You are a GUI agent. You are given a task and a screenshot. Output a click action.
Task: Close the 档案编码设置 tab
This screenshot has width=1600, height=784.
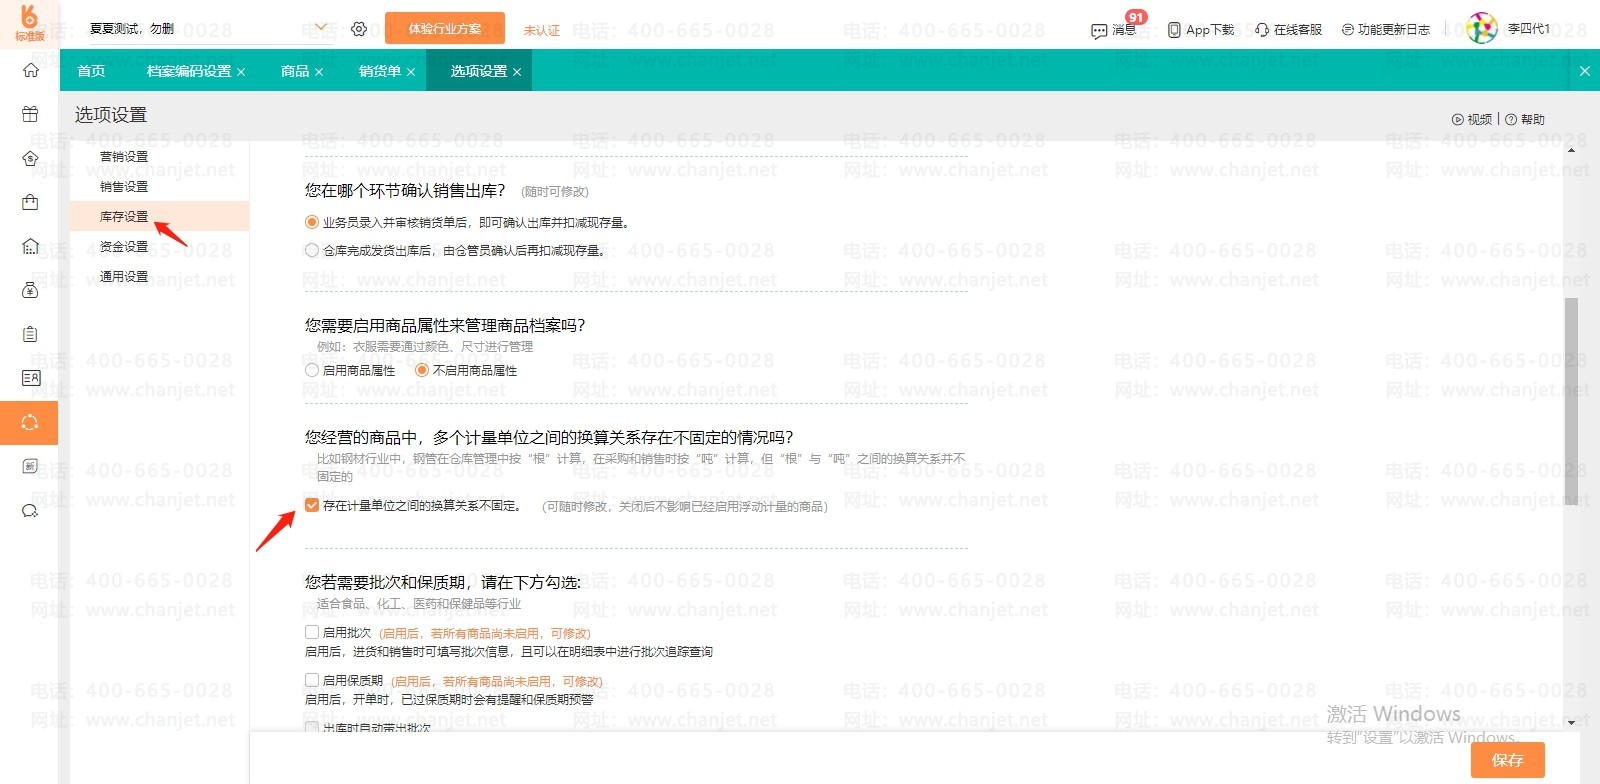point(241,72)
